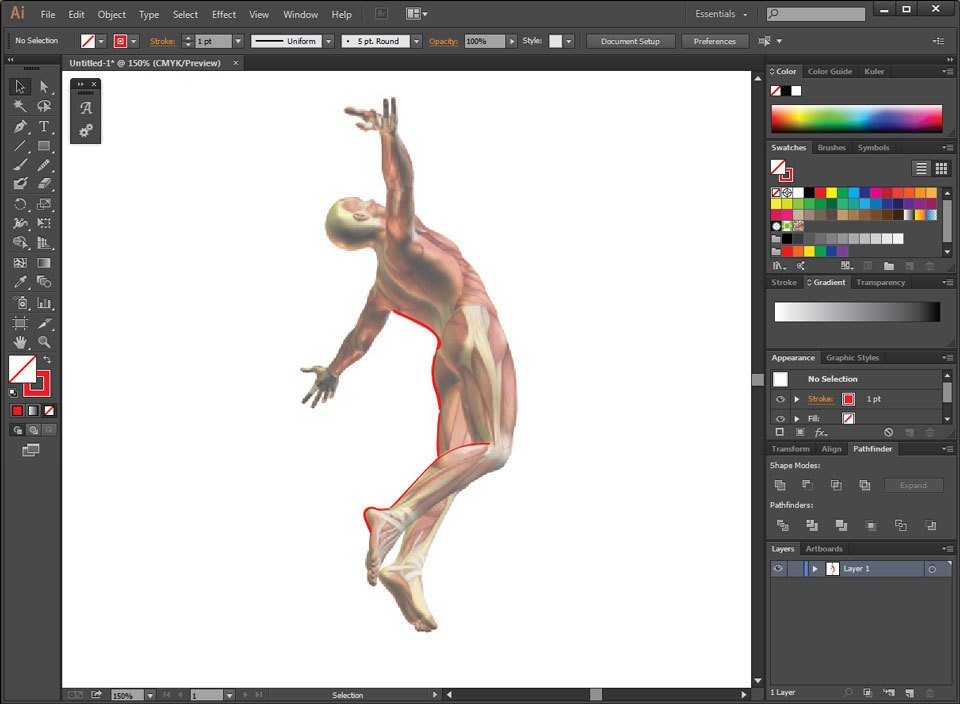Click the Opacity link in control bar
The width and height of the screenshot is (960, 704).
coord(443,41)
